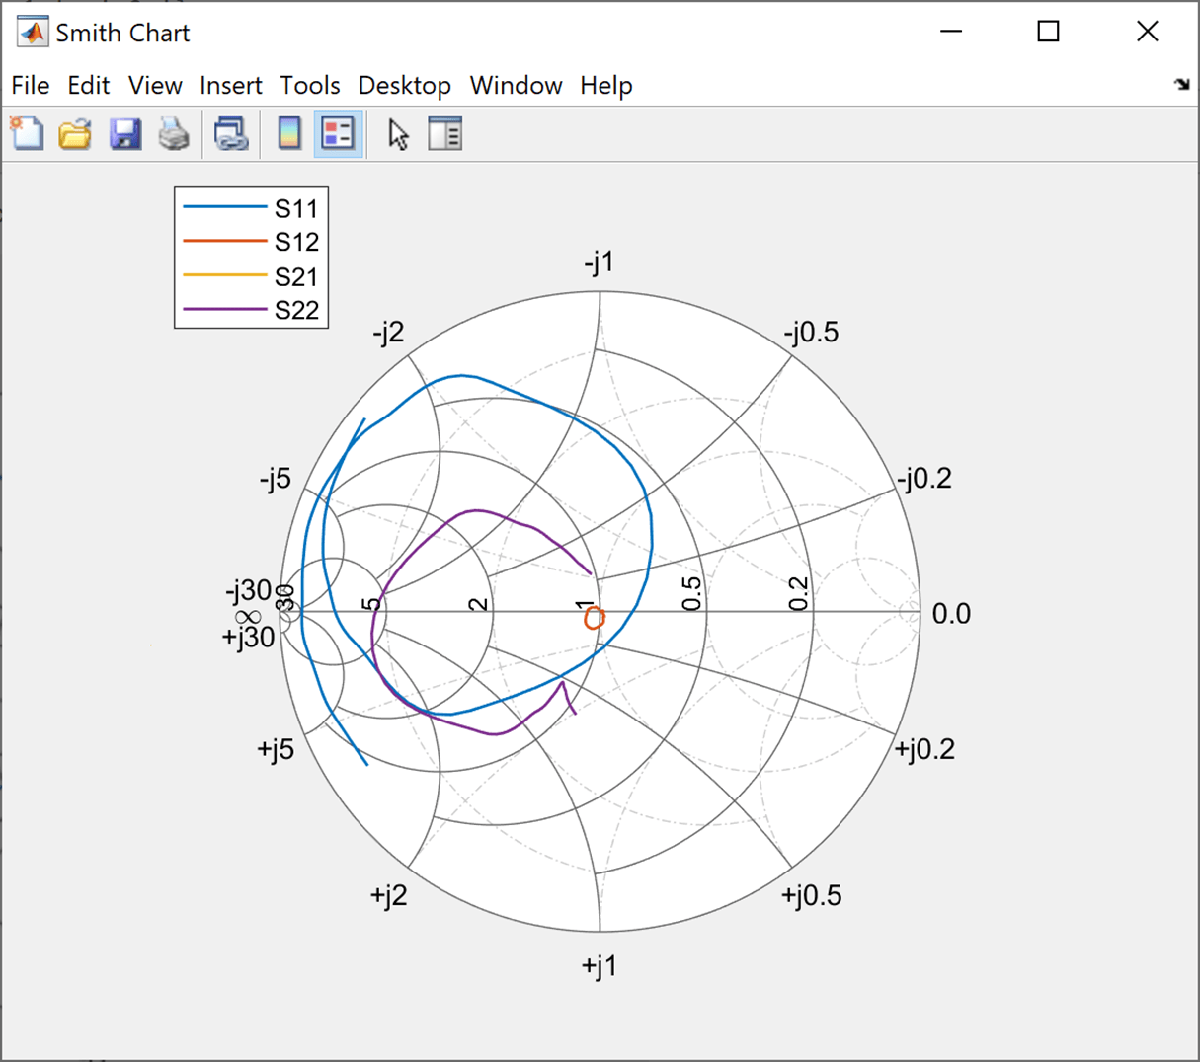The width and height of the screenshot is (1200, 1062).
Task: Open the Desktop menu
Action: click(x=404, y=86)
